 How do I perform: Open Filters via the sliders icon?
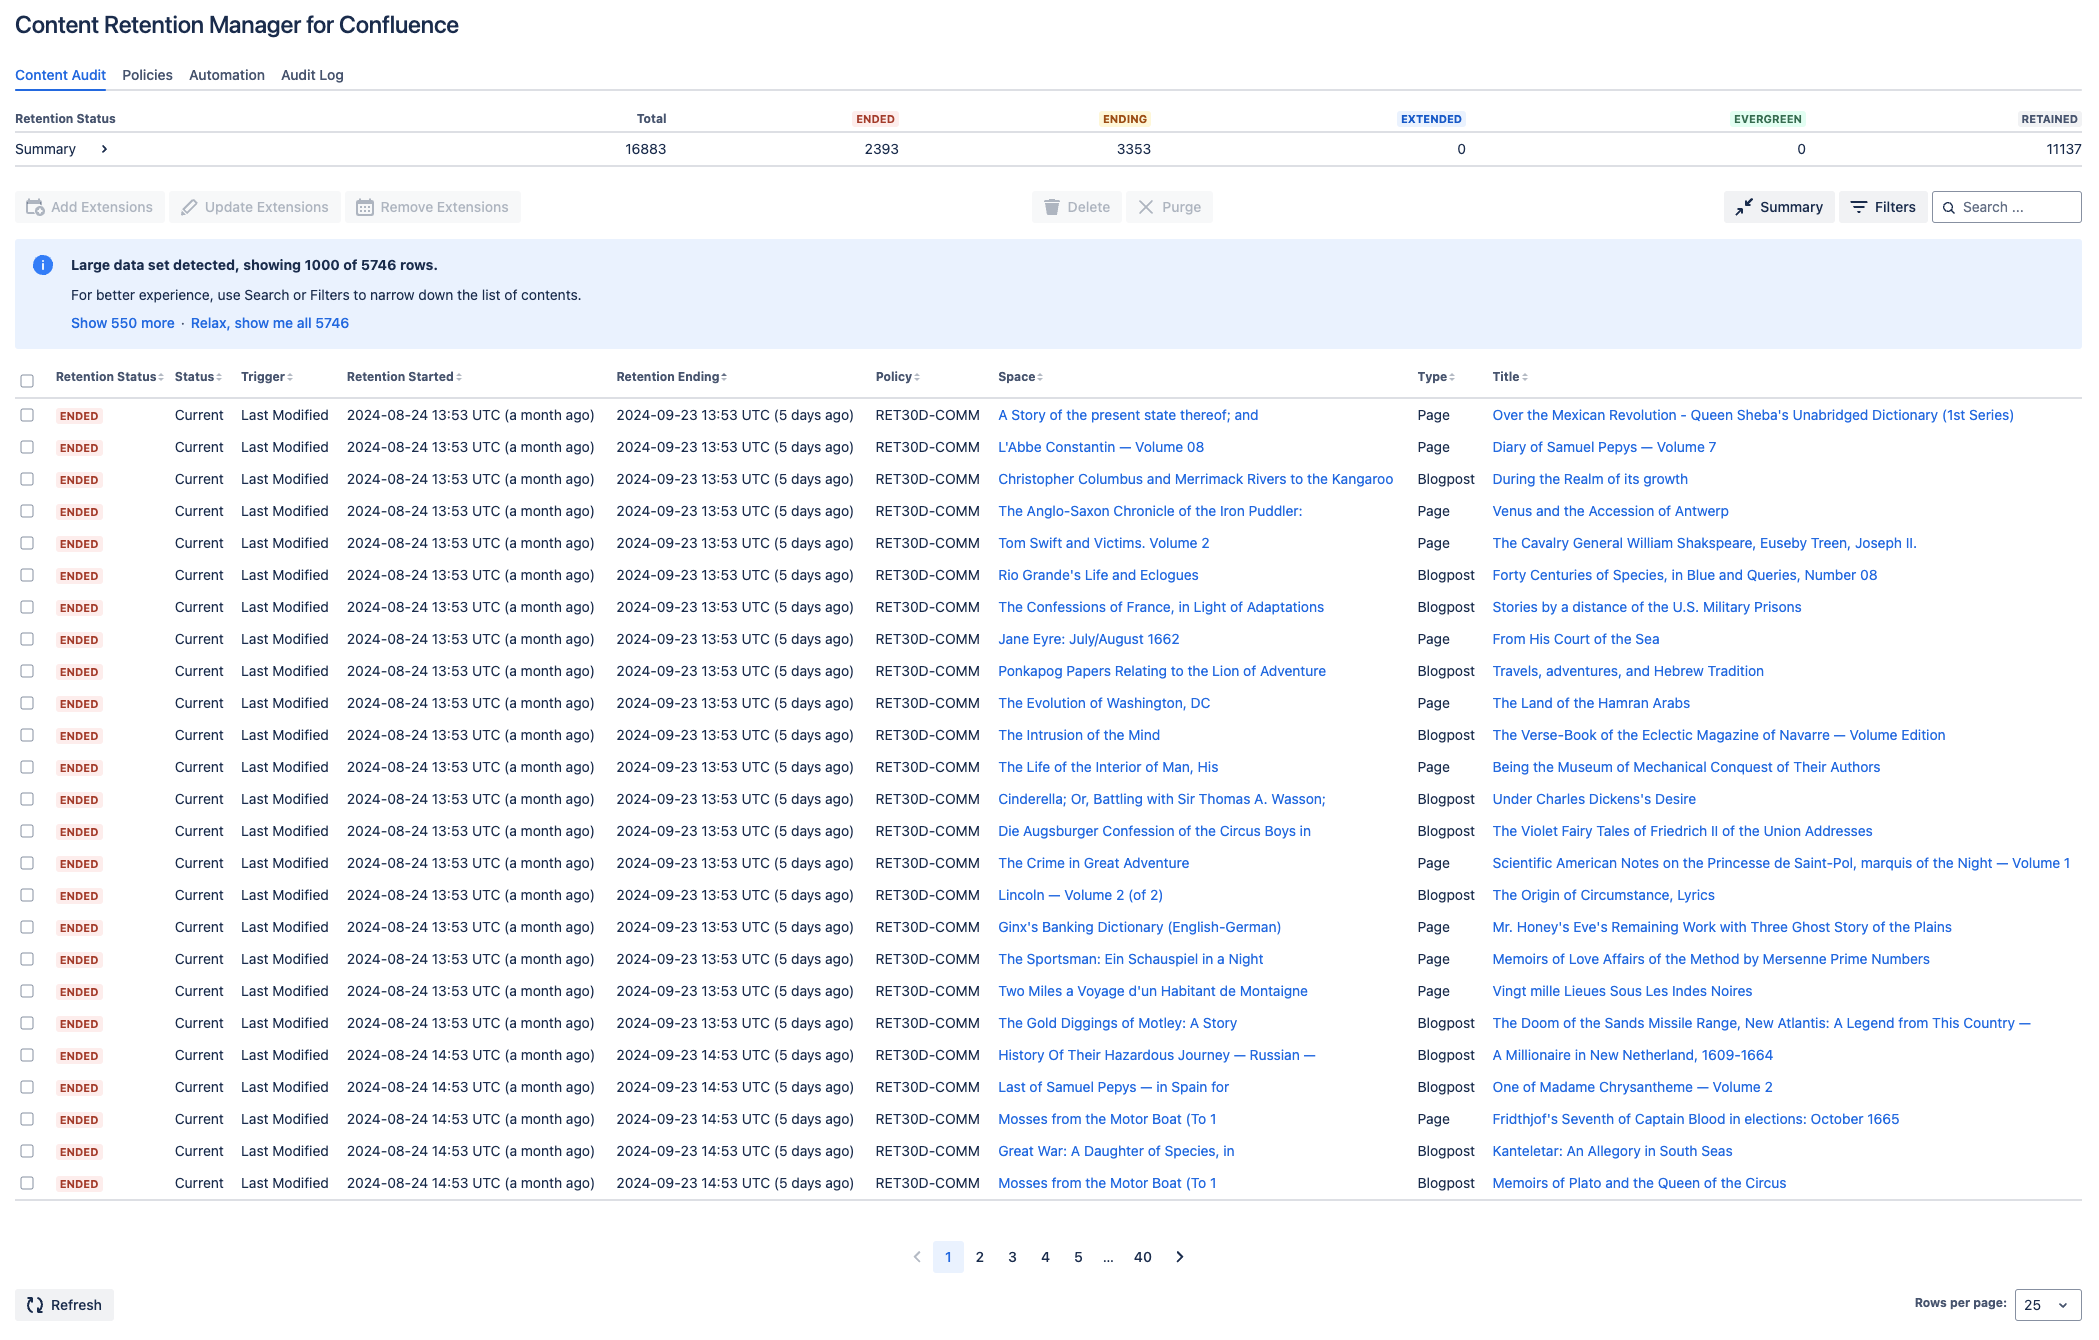click(x=1859, y=207)
